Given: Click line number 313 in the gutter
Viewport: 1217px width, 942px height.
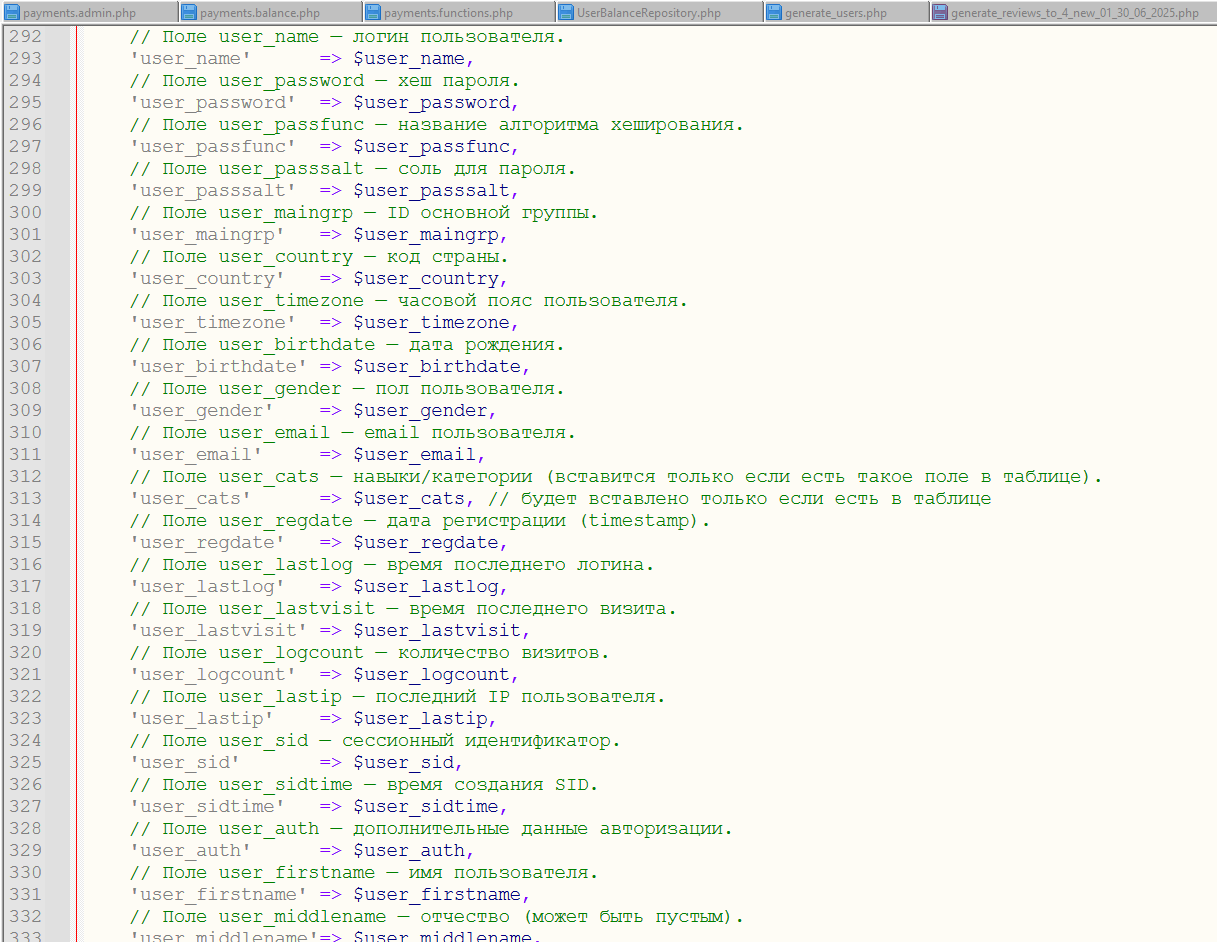Looking at the screenshot, I should 25,499.
